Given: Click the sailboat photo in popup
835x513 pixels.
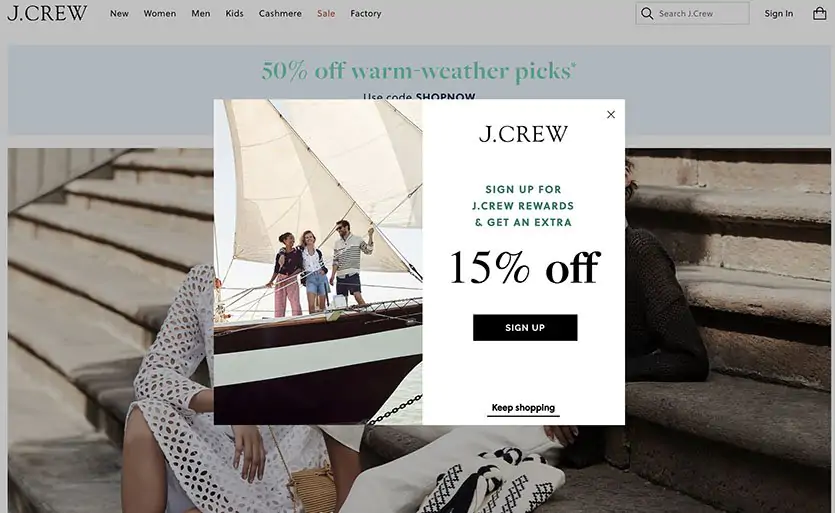Looking at the screenshot, I should click(x=318, y=262).
